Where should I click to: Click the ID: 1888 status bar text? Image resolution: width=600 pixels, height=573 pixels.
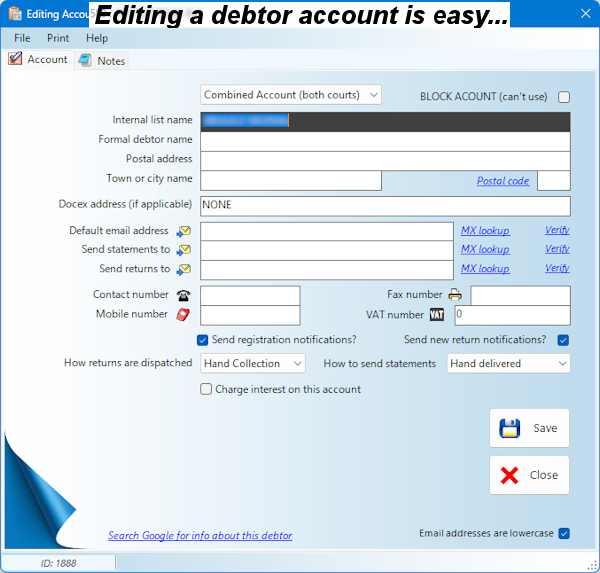click(58, 563)
